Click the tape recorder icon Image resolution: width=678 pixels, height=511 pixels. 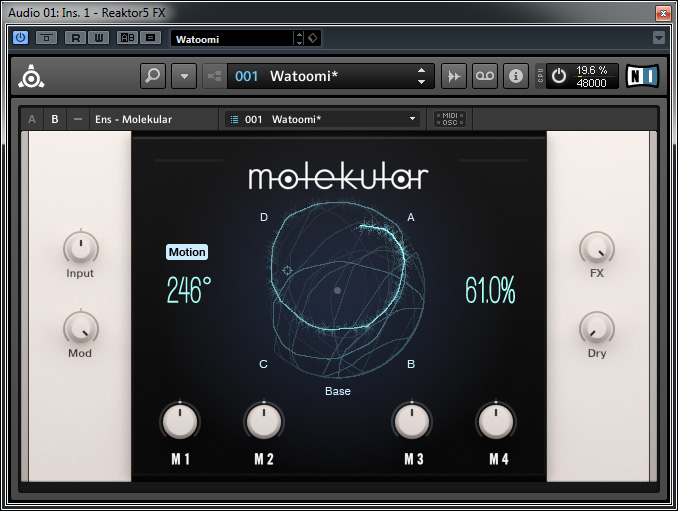coord(485,76)
